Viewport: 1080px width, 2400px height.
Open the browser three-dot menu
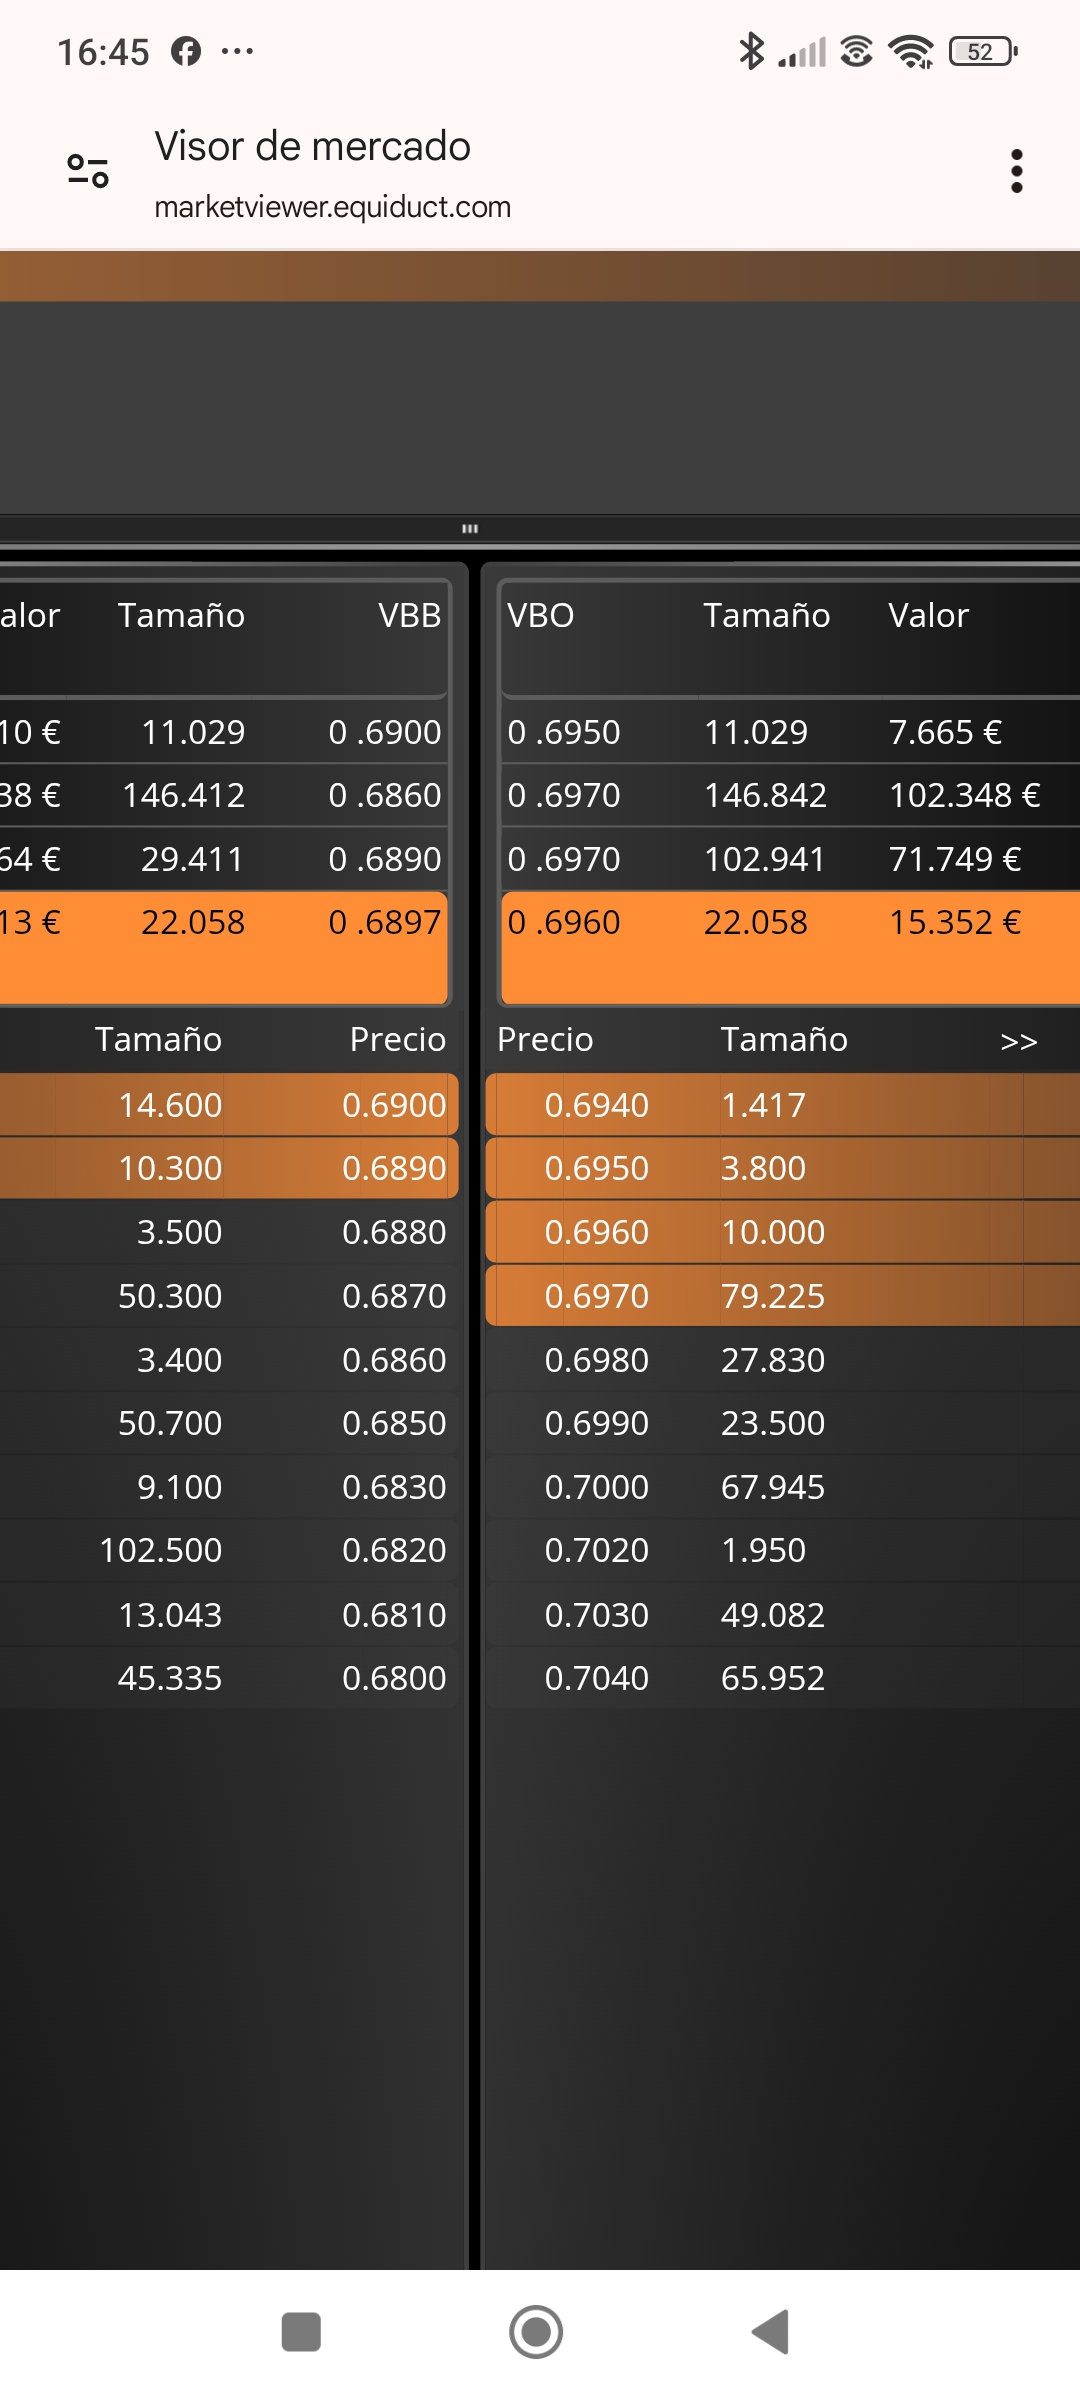point(1016,171)
